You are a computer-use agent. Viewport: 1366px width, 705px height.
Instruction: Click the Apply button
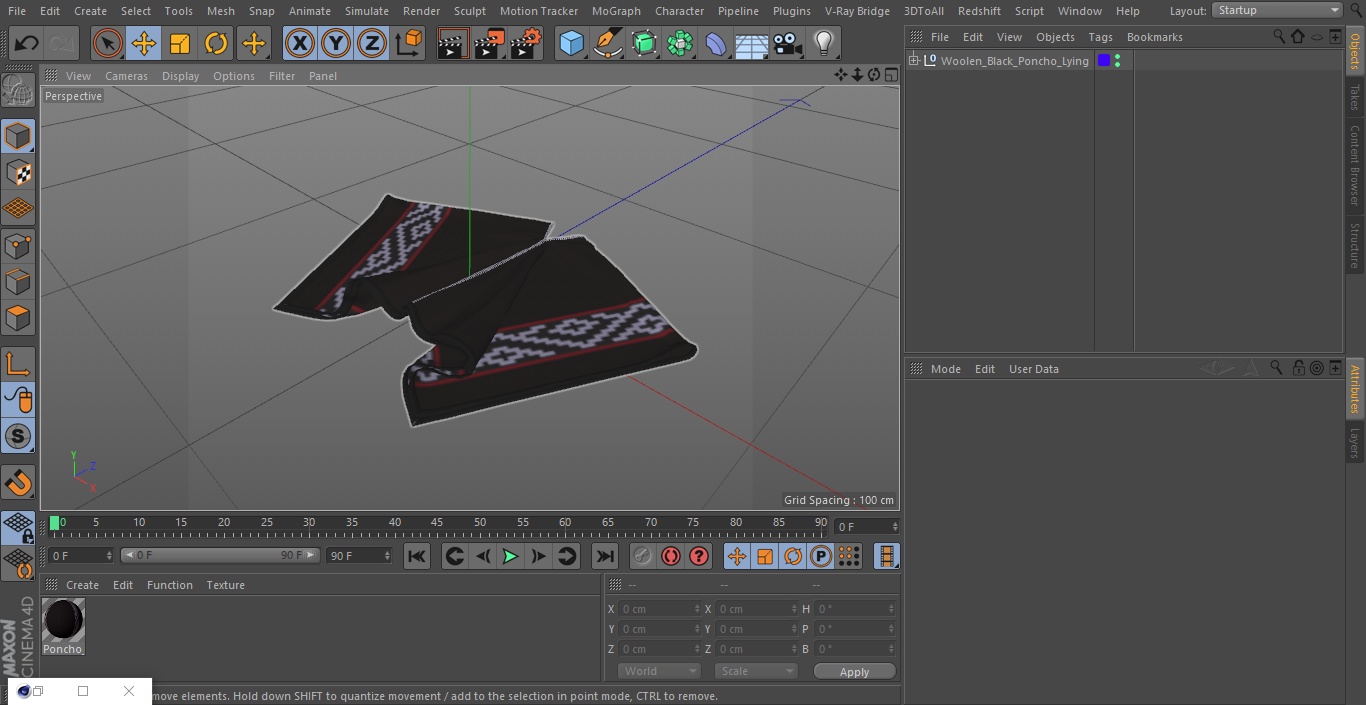[854, 672]
